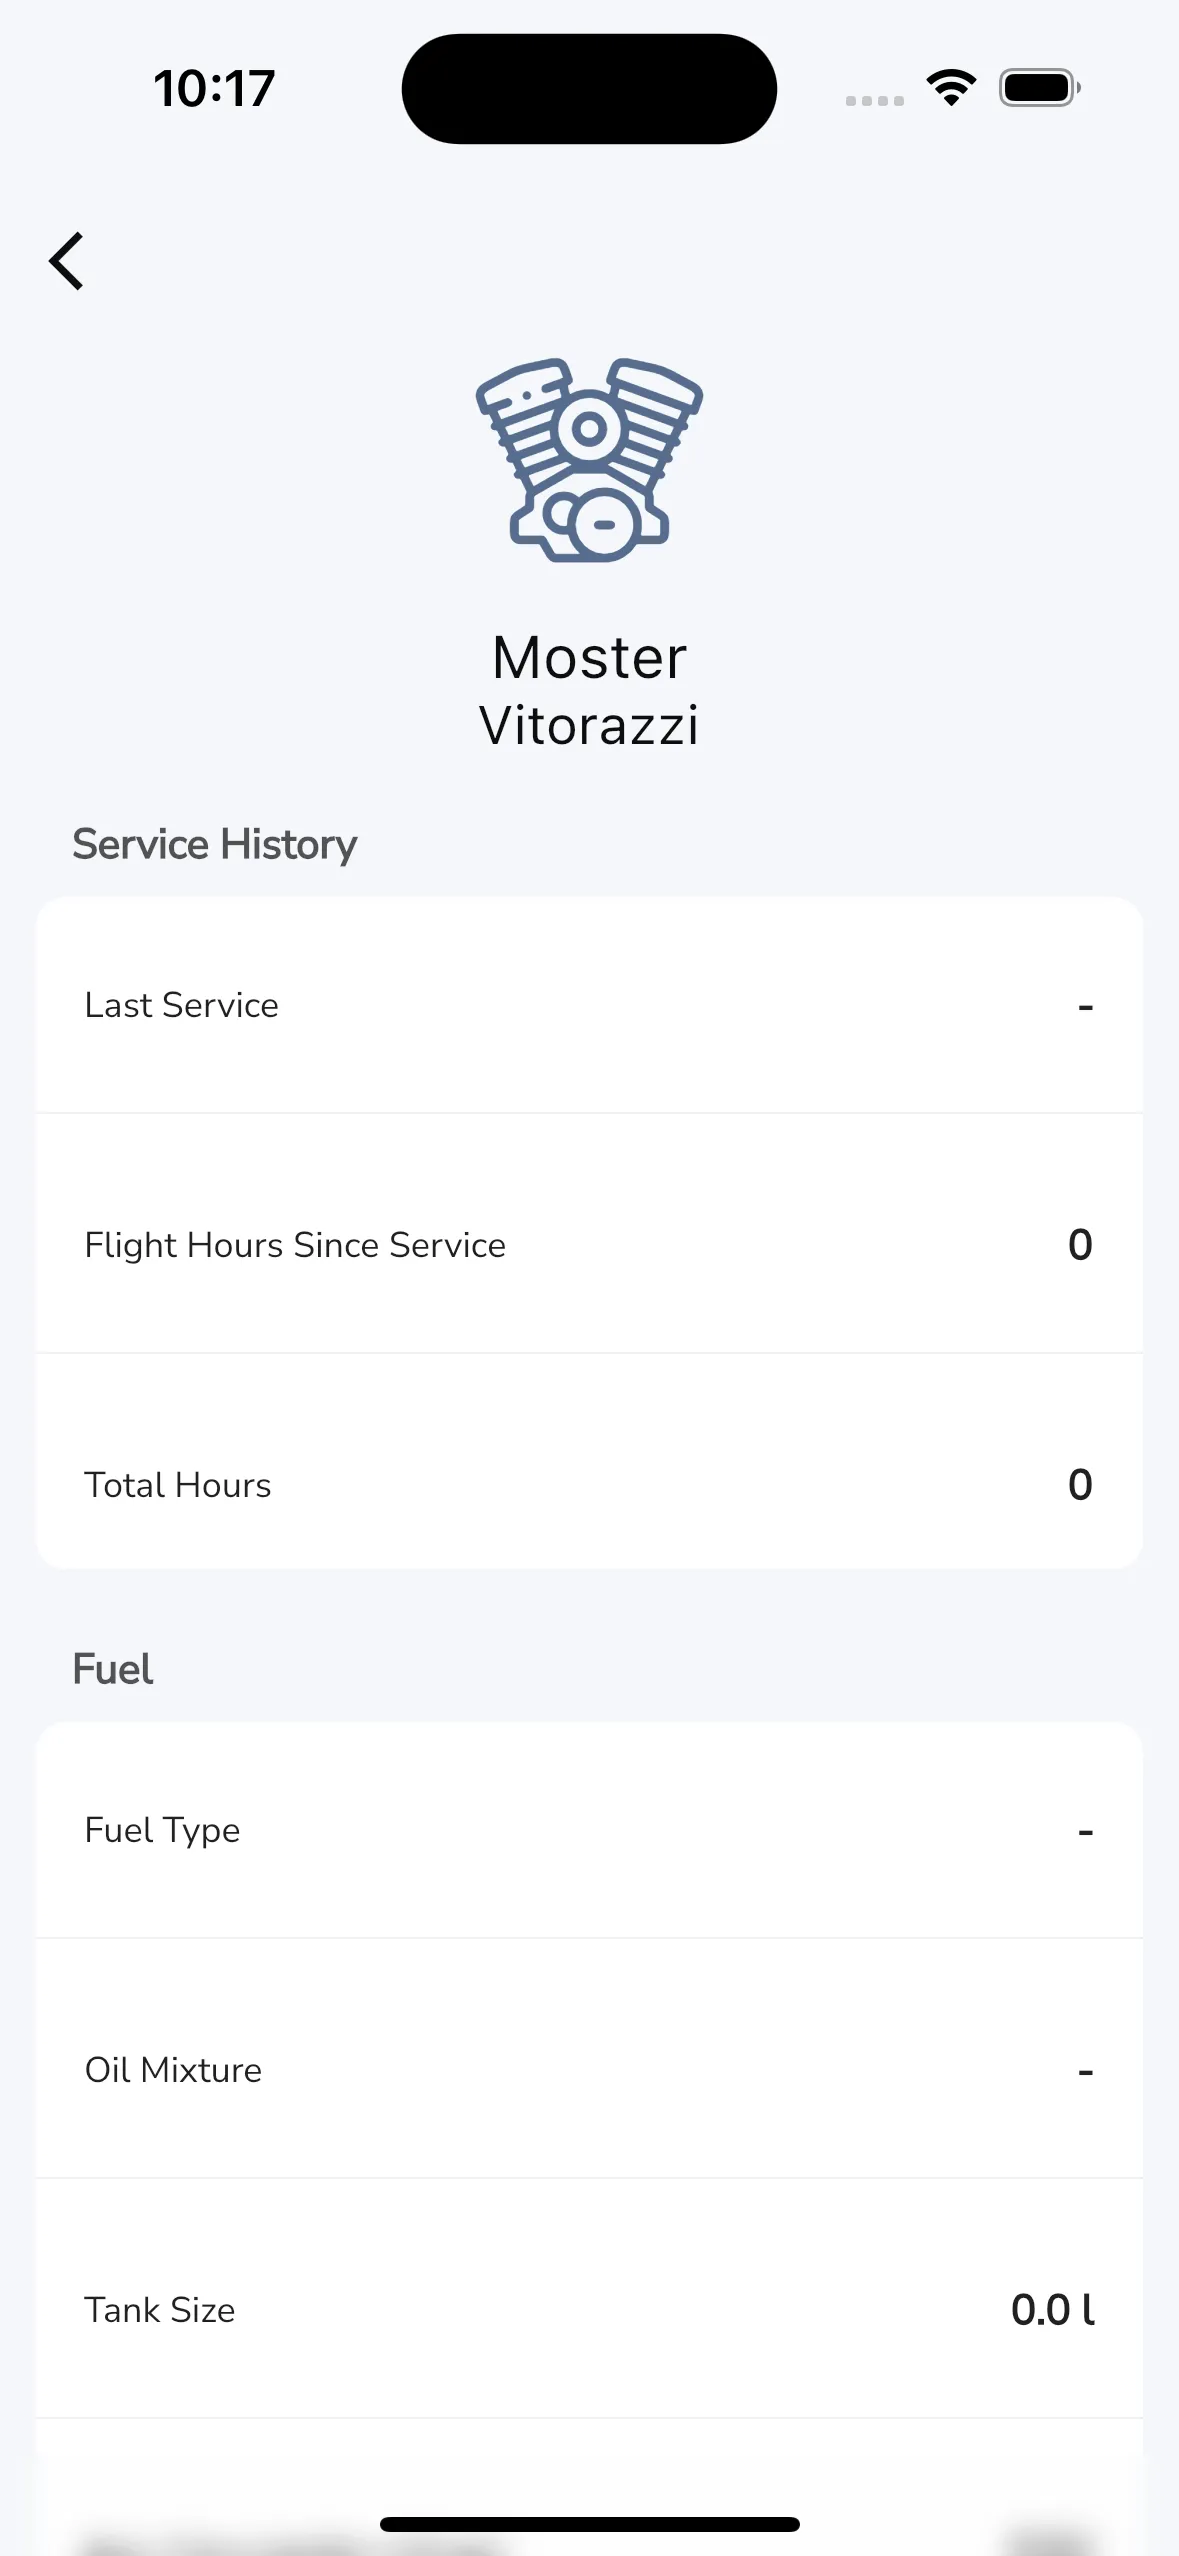Tap the engine illustration icon

589,460
